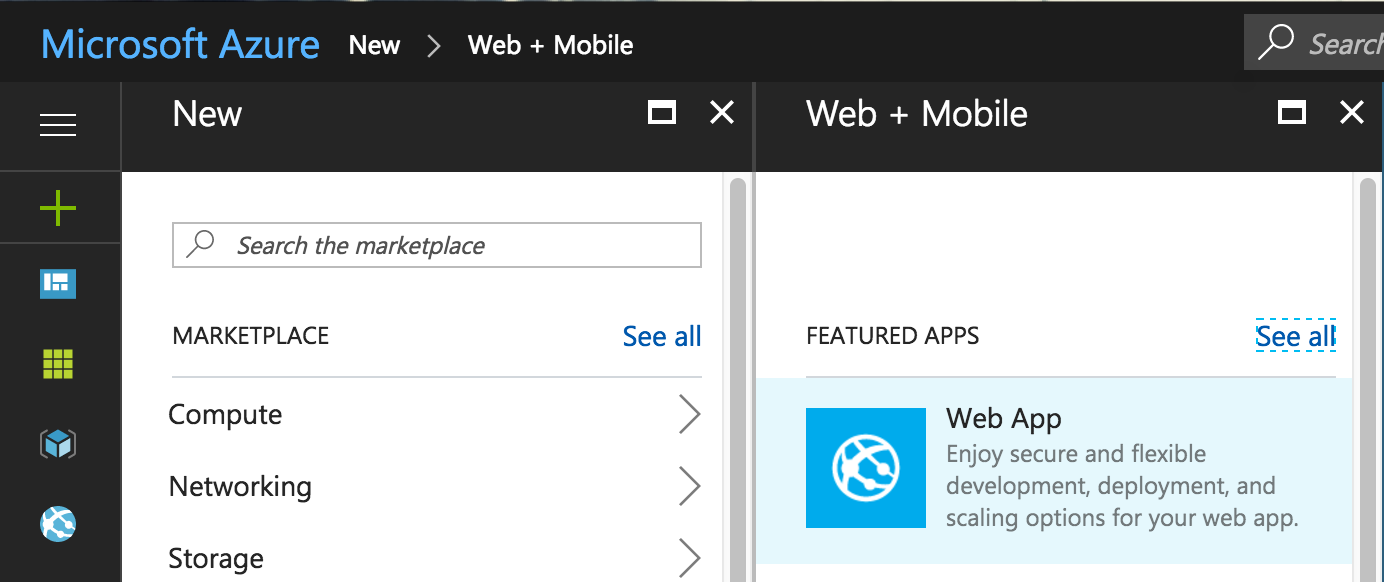Click the FEATURED APPS section heading

coord(893,336)
